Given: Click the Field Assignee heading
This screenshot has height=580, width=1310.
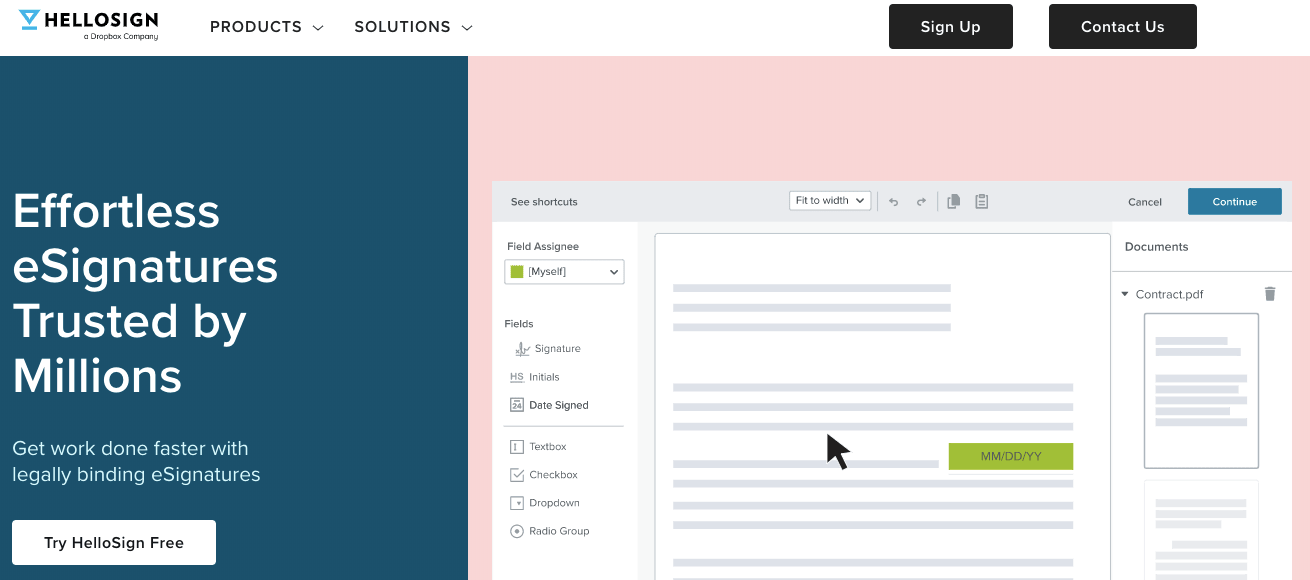Looking at the screenshot, I should (543, 246).
